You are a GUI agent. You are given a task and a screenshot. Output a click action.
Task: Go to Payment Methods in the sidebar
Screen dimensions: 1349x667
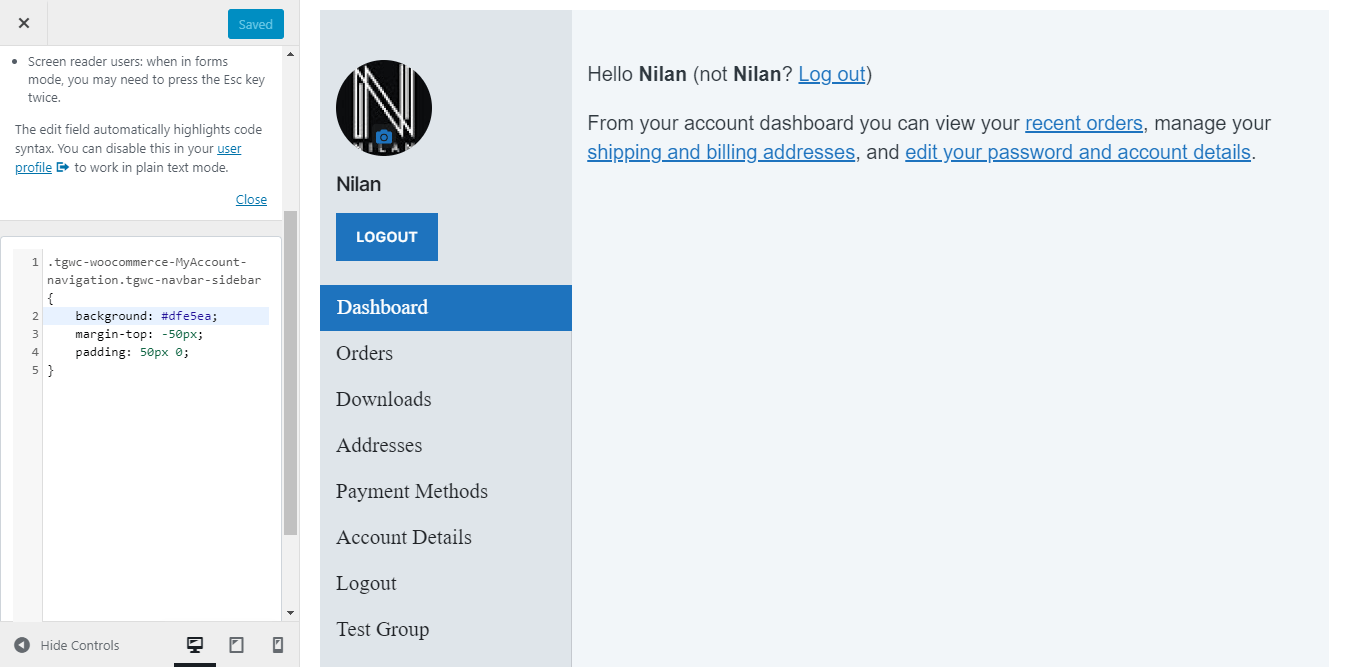411,491
